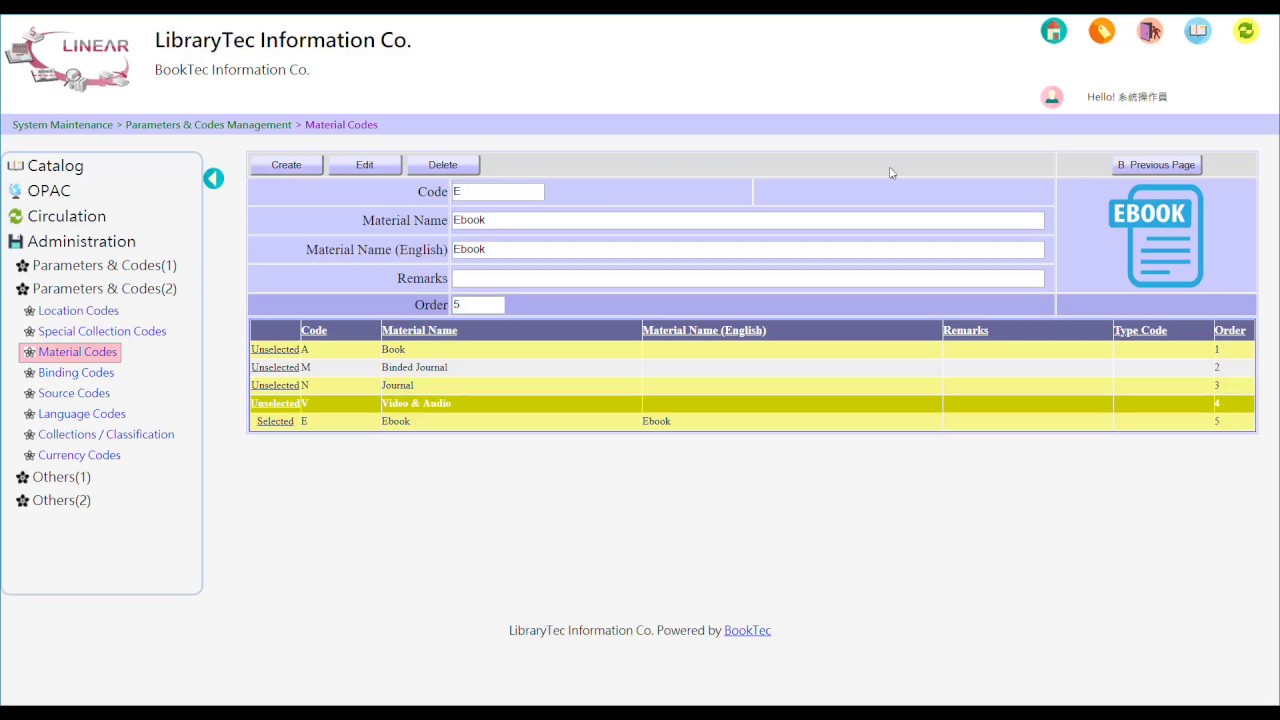Expand Others(1) section
Screen dimensions: 1280x720
click(62, 477)
